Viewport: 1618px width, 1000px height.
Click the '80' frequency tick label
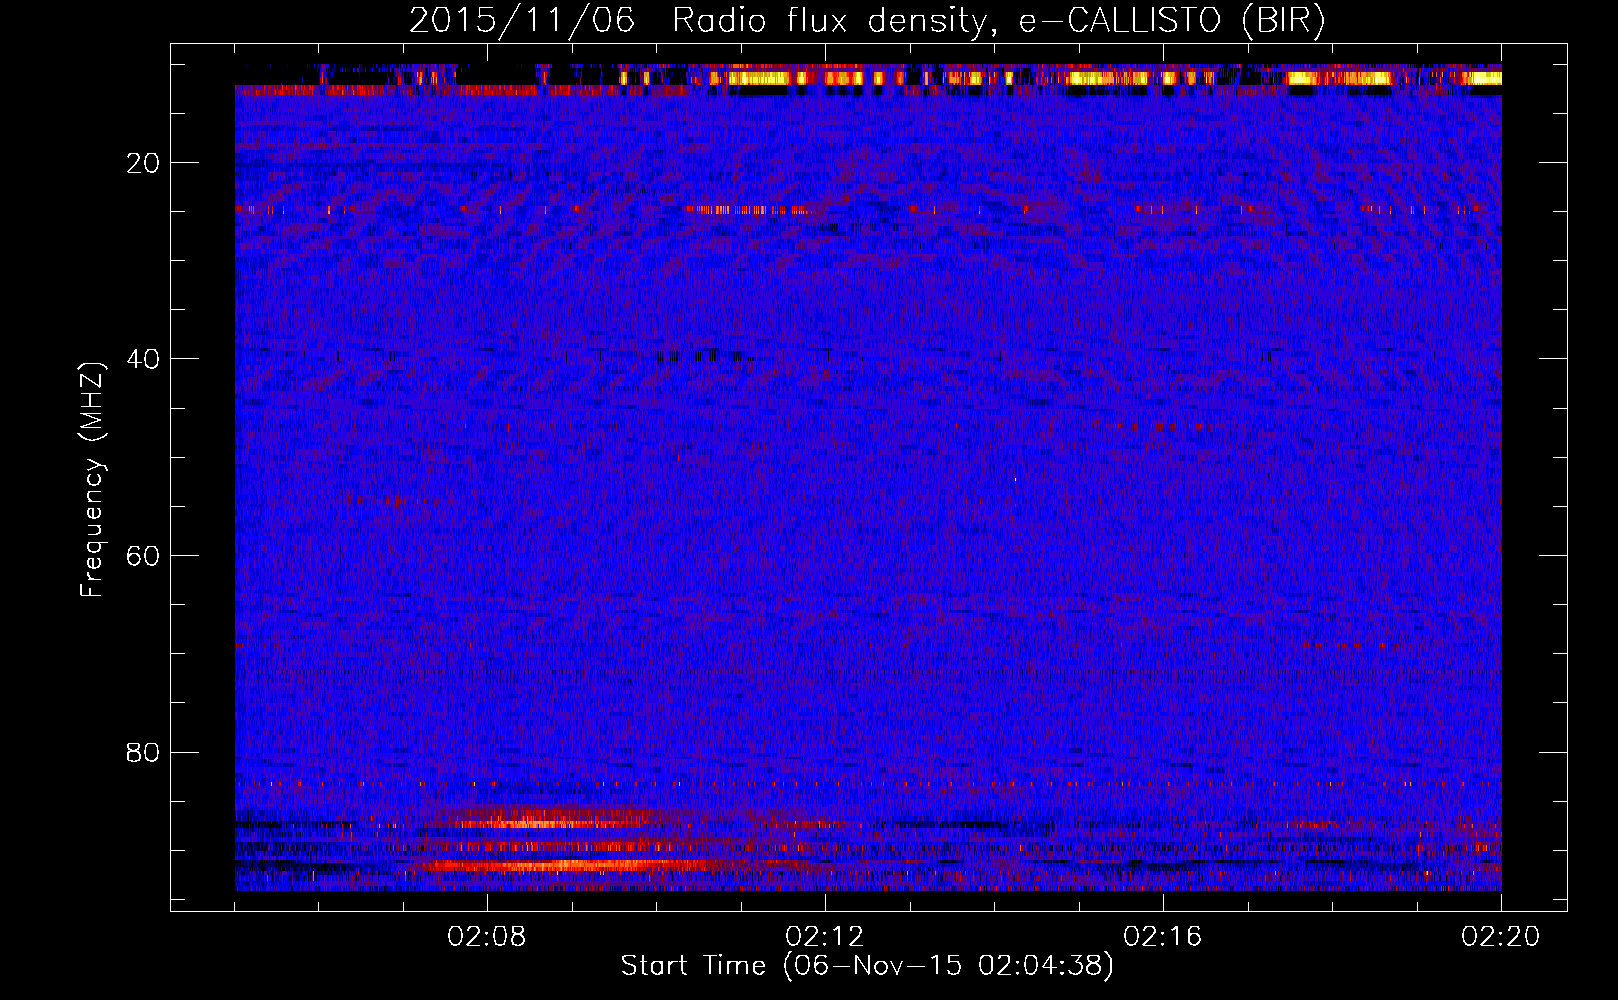145,753
